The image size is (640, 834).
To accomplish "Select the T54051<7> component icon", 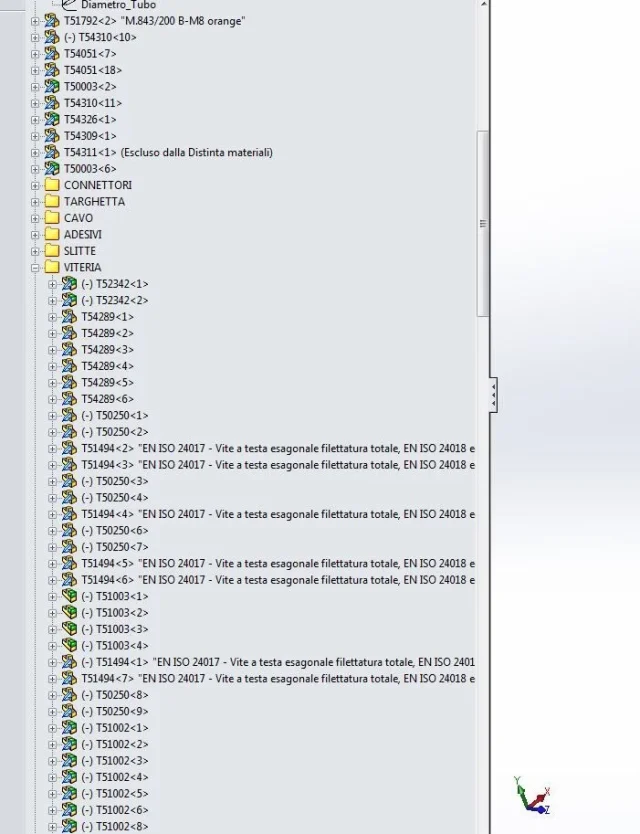I will (x=52, y=54).
